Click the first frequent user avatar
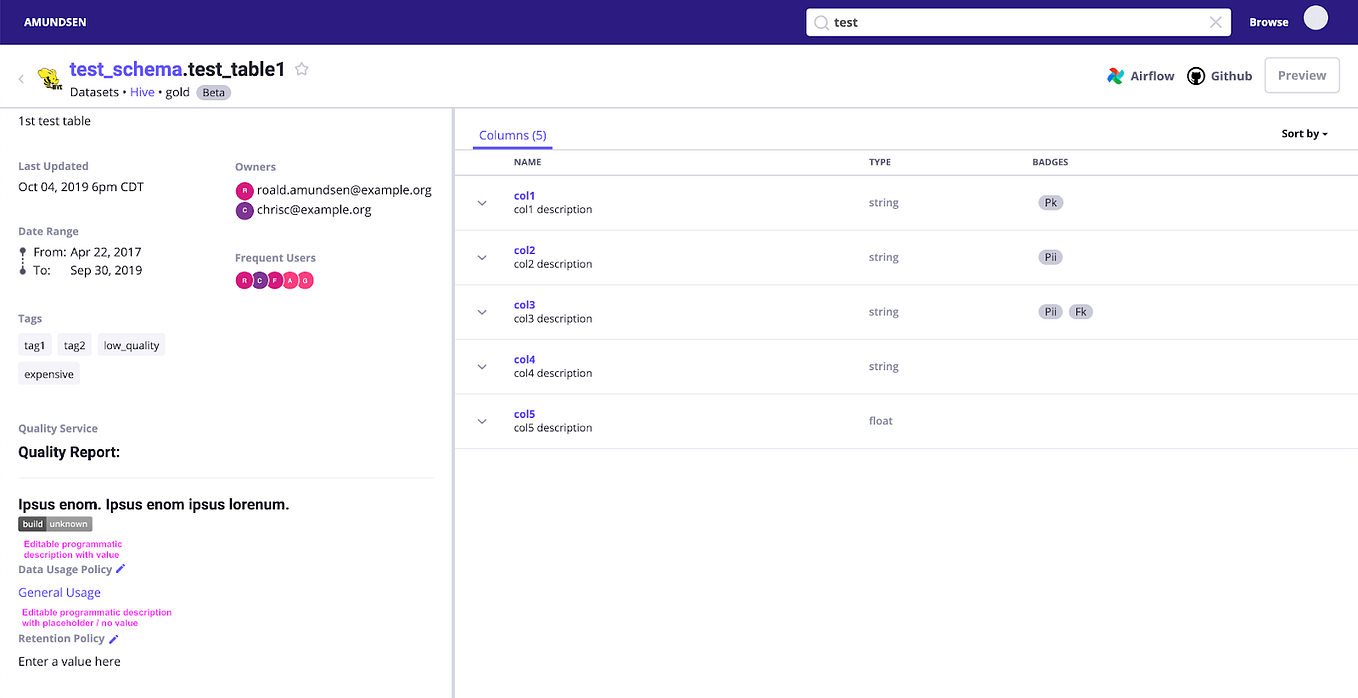1358x698 pixels. coord(245,280)
